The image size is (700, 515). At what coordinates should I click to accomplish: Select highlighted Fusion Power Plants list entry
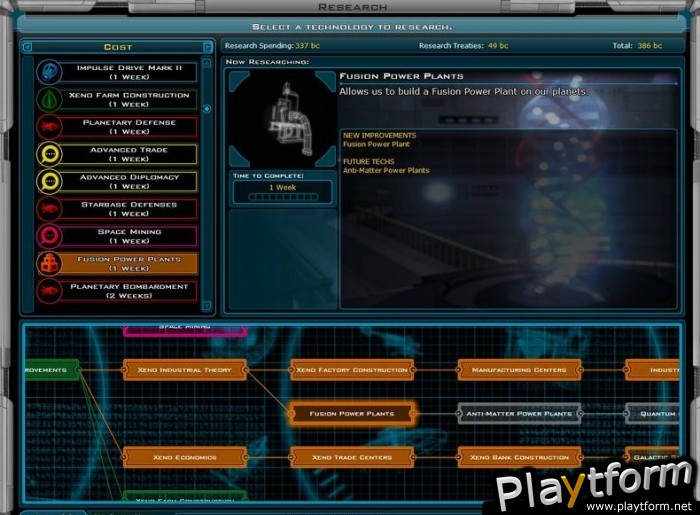pos(117,263)
